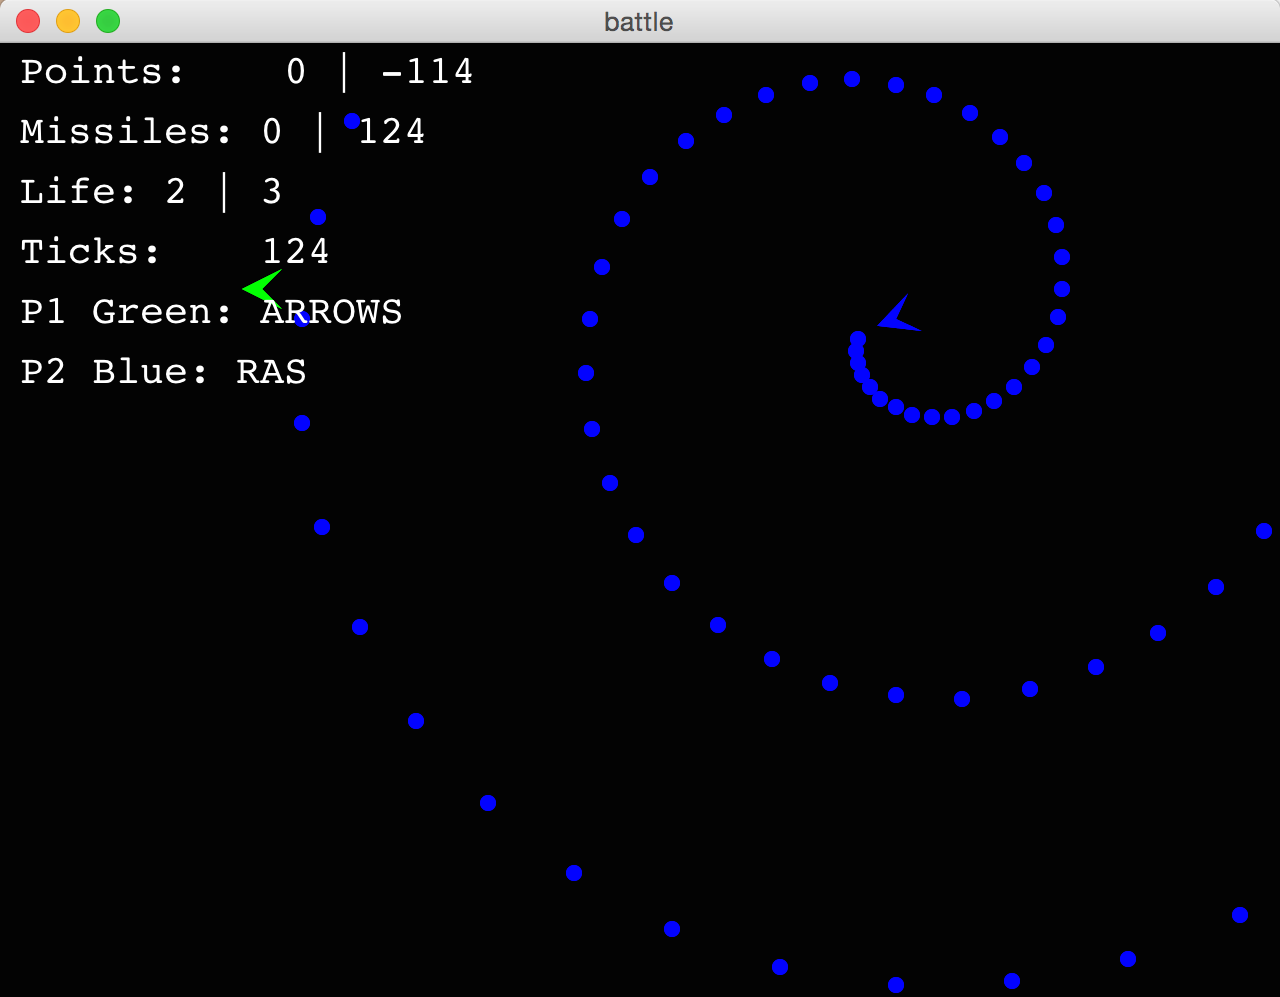
Task: Minimize the battle window with yellow button
Action: click(x=68, y=21)
